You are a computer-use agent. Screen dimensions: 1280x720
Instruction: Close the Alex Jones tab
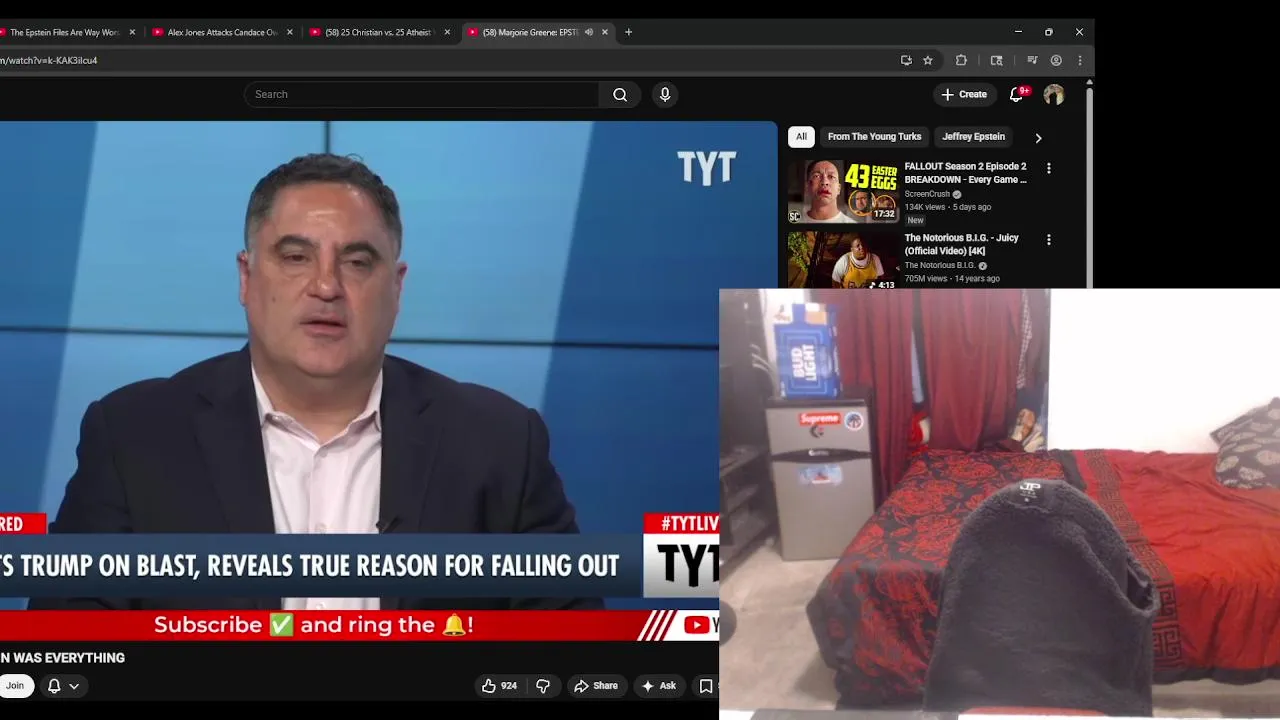(290, 32)
